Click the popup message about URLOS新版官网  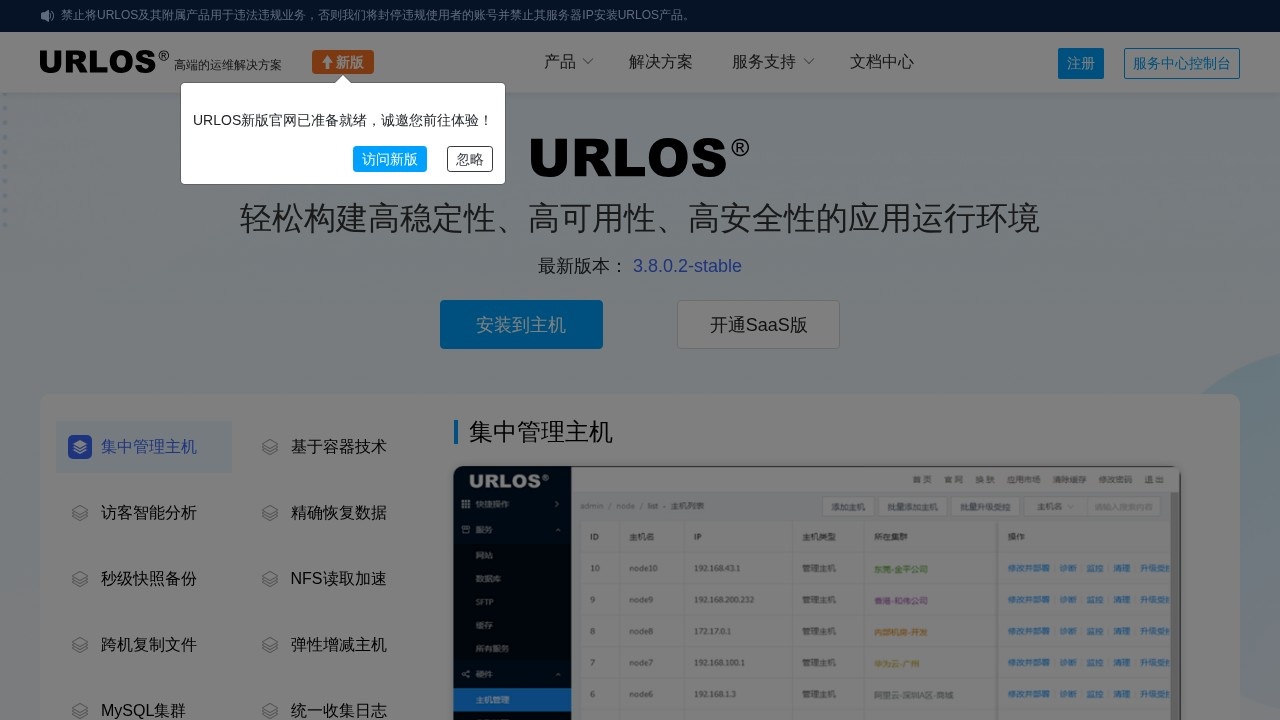click(x=343, y=120)
